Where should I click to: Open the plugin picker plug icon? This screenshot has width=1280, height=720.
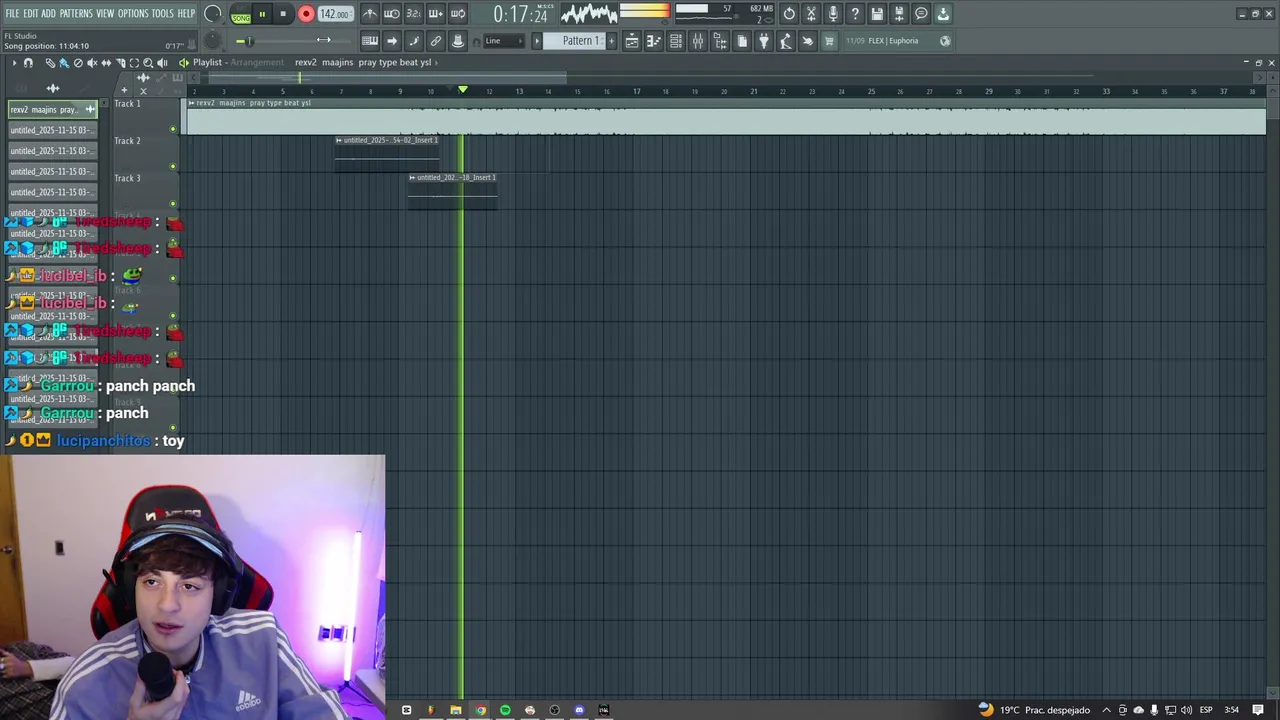coord(764,41)
